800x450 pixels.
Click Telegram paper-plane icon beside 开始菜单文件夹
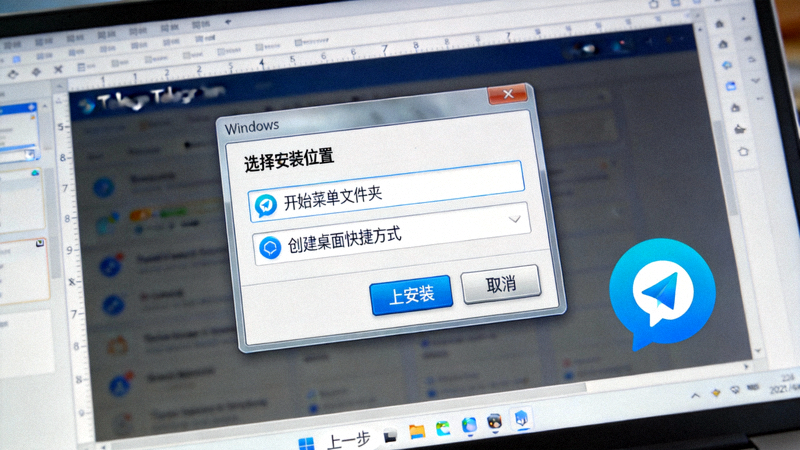266,206
